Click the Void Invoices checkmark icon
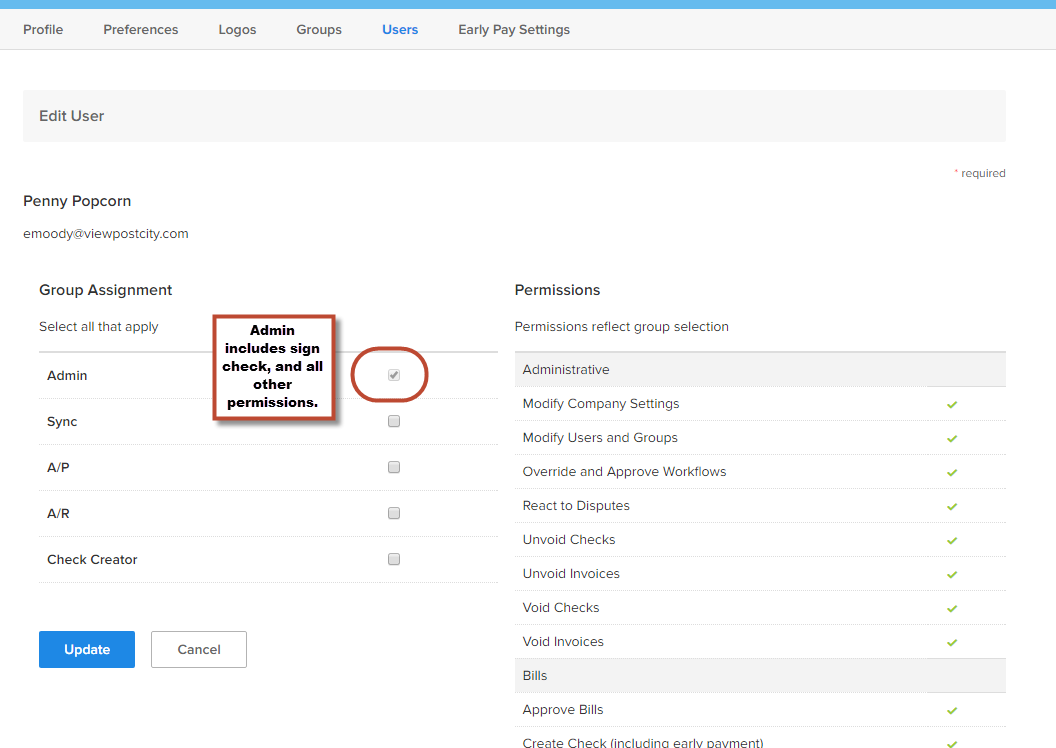Viewport: 1056px width, 748px height. click(952, 642)
